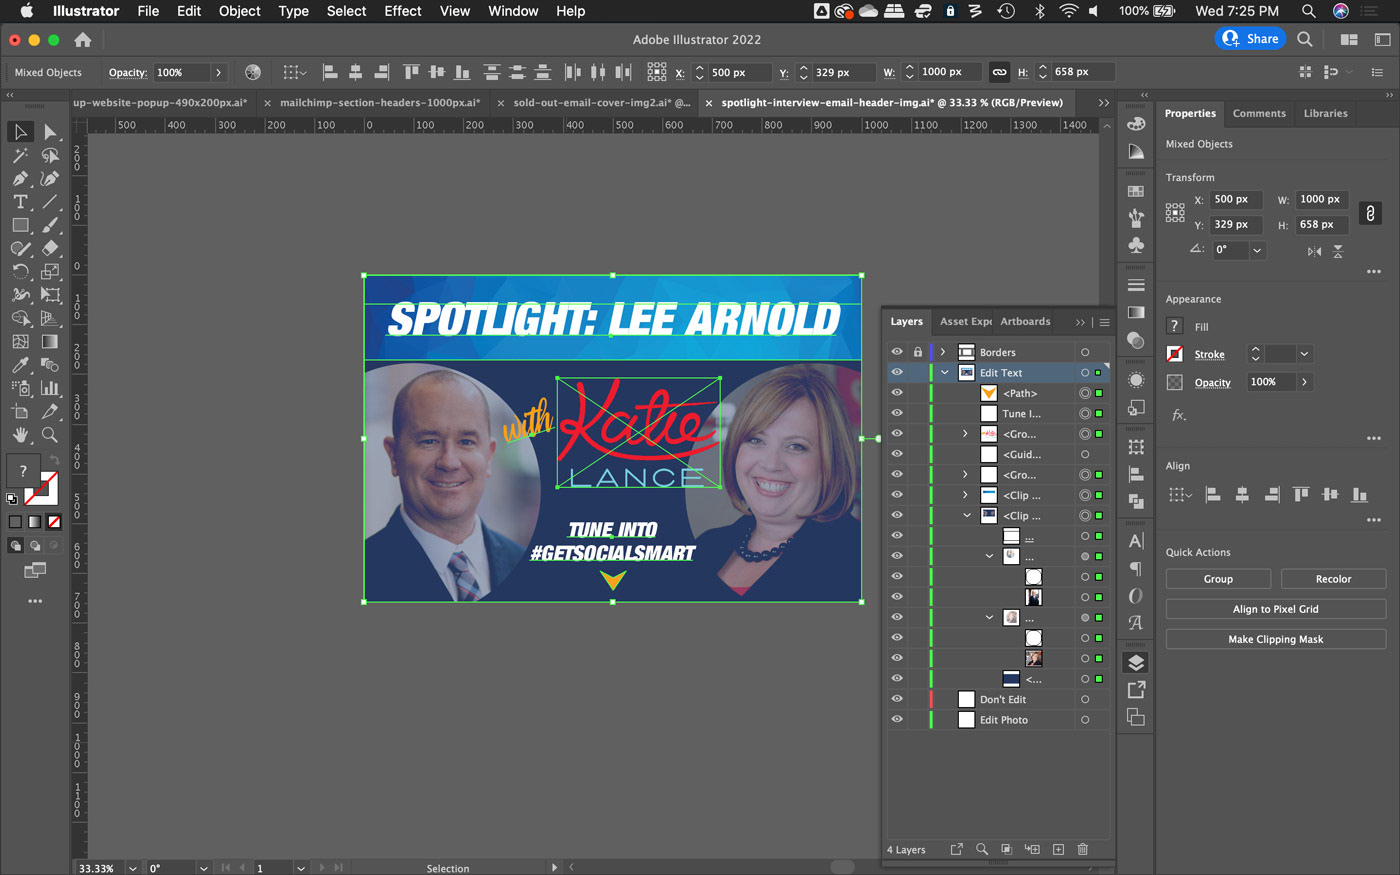Select the Magic Wand tool

click(x=20, y=155)
